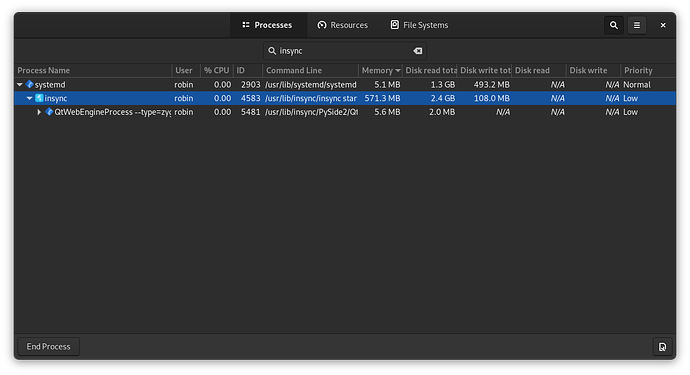Switch to the Processes tab

click(268, 25)
